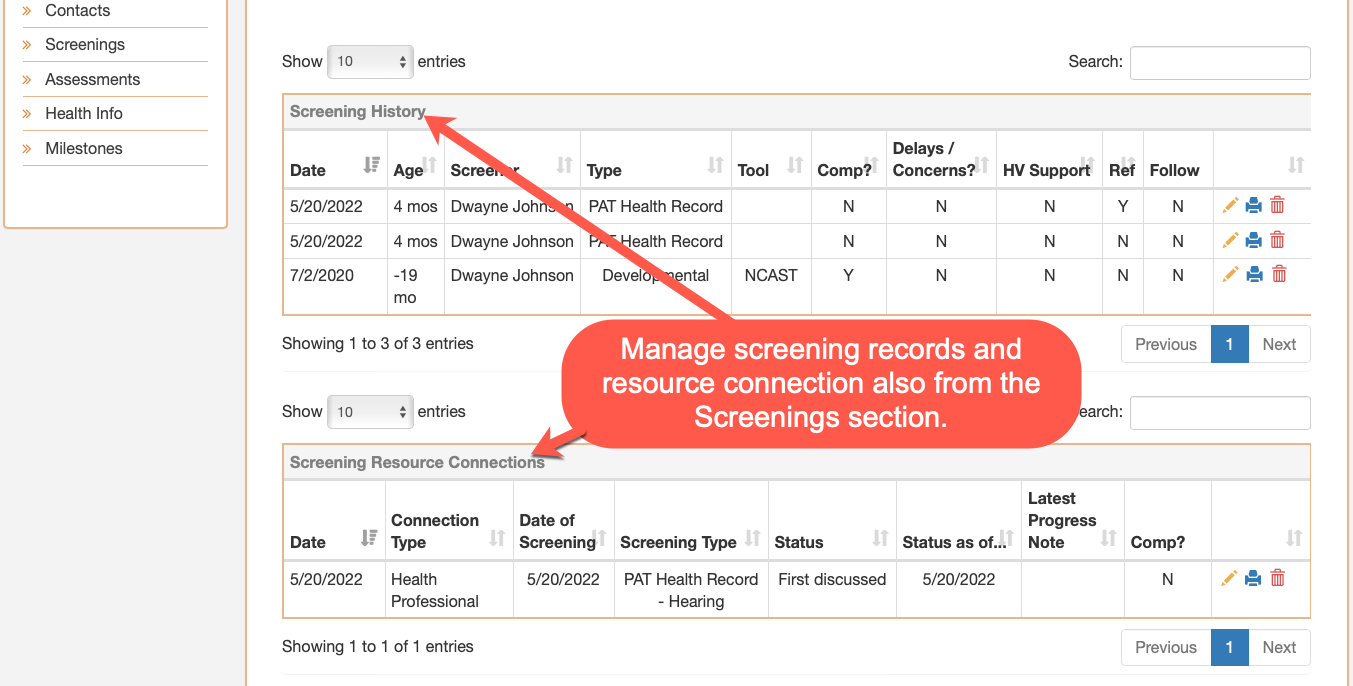Open the Assessments sidebar section
The width and height of the screenshot is (1353, 686).
(92, 80)
